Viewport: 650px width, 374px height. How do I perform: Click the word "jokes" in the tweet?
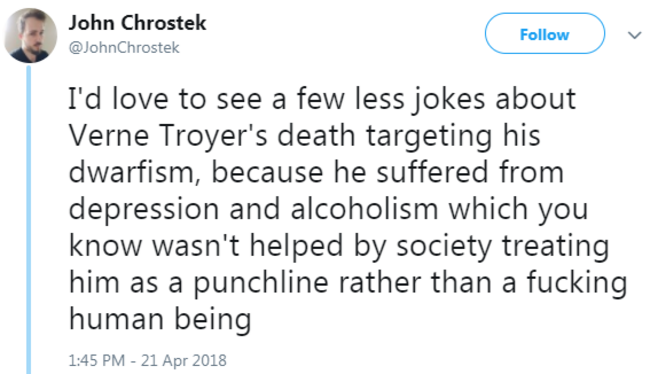[x=448, y=100]
